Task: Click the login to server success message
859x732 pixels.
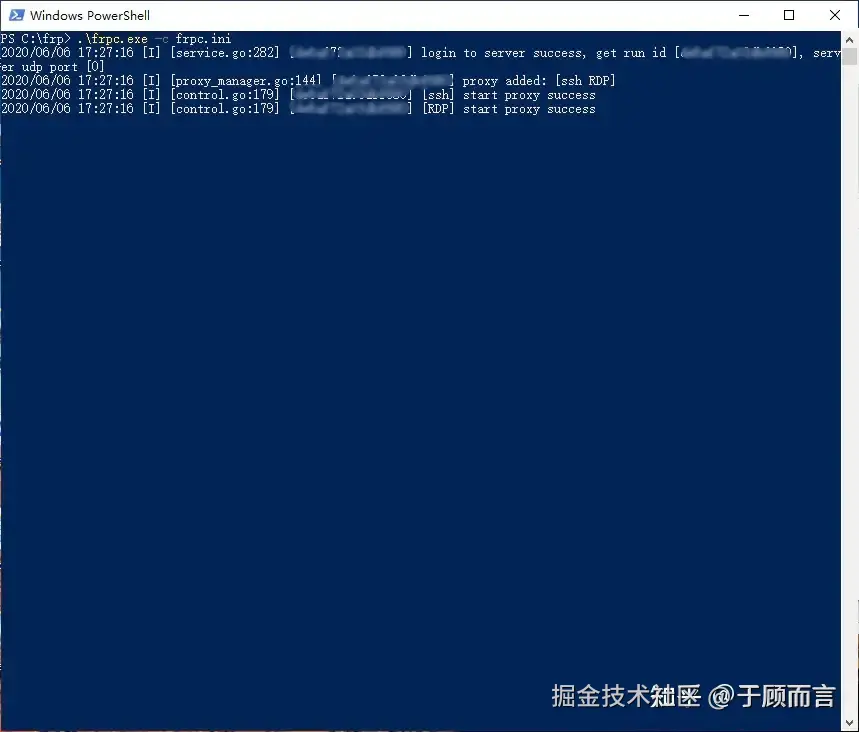Action: click(x=503, y=53)
